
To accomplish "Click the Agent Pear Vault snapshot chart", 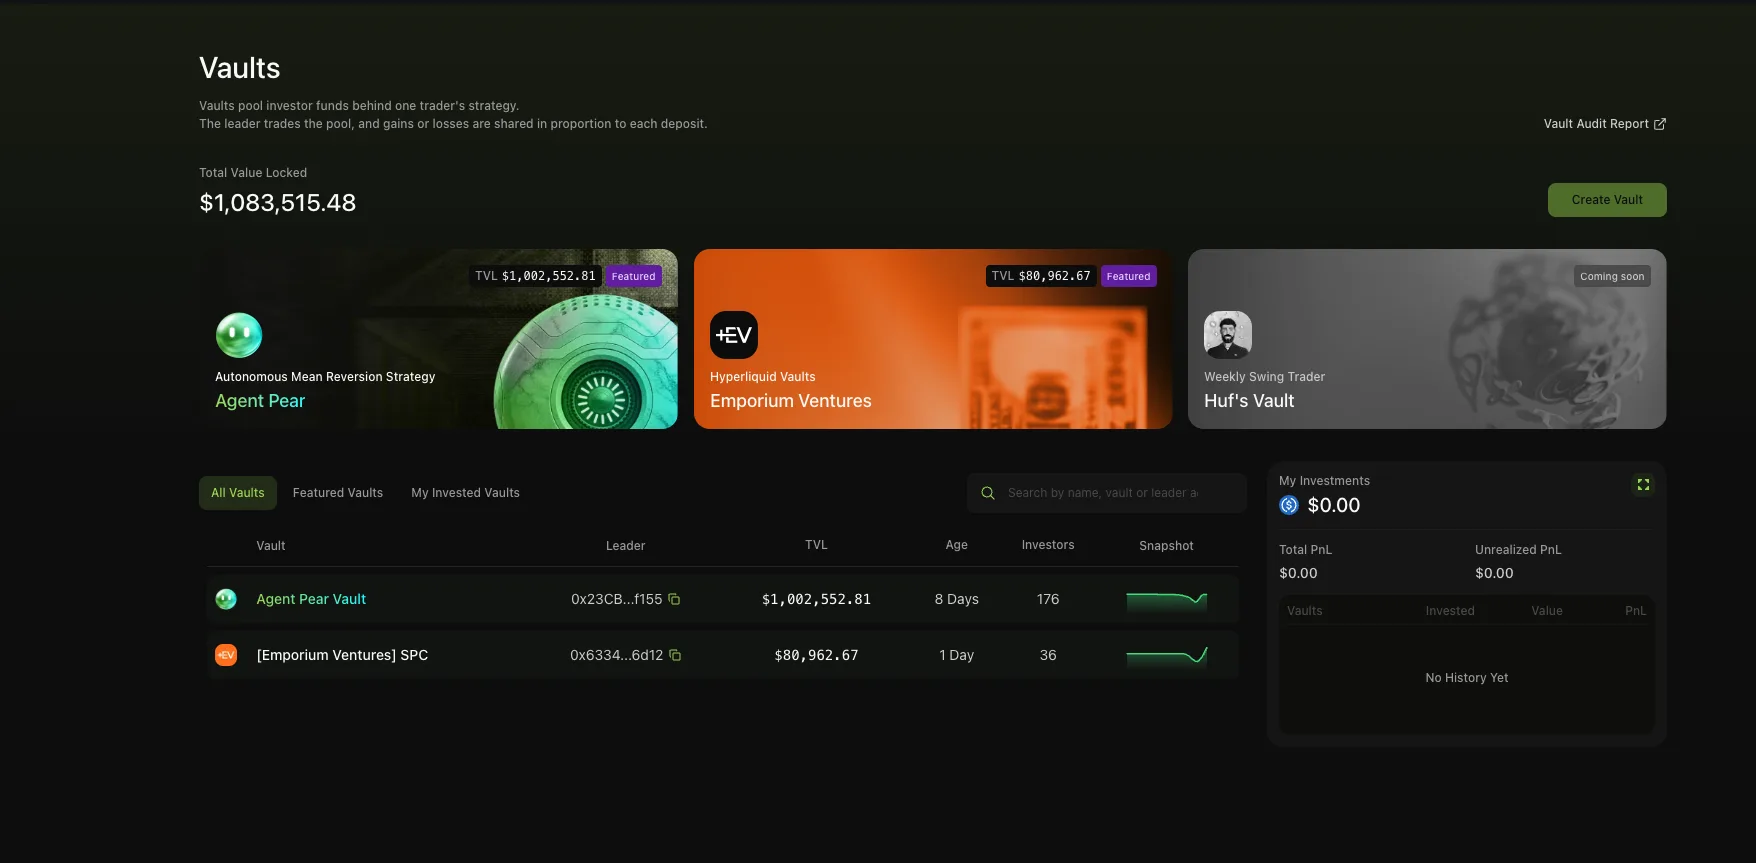I will point(1166,600).
